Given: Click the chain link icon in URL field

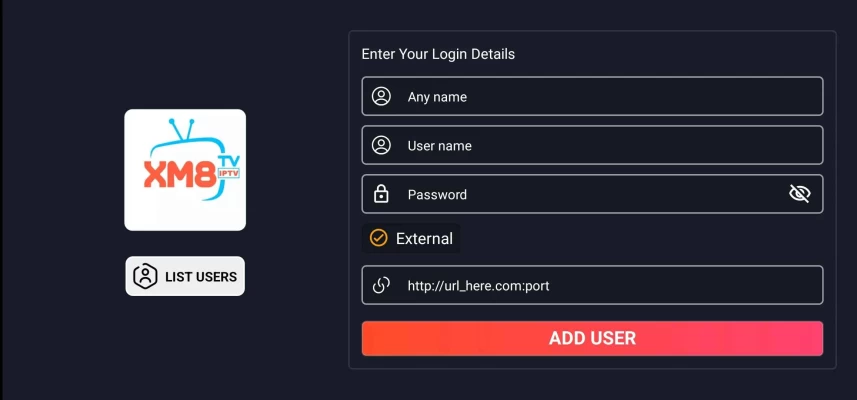Looking at the screenshot, I should click(x=381, y=285).
